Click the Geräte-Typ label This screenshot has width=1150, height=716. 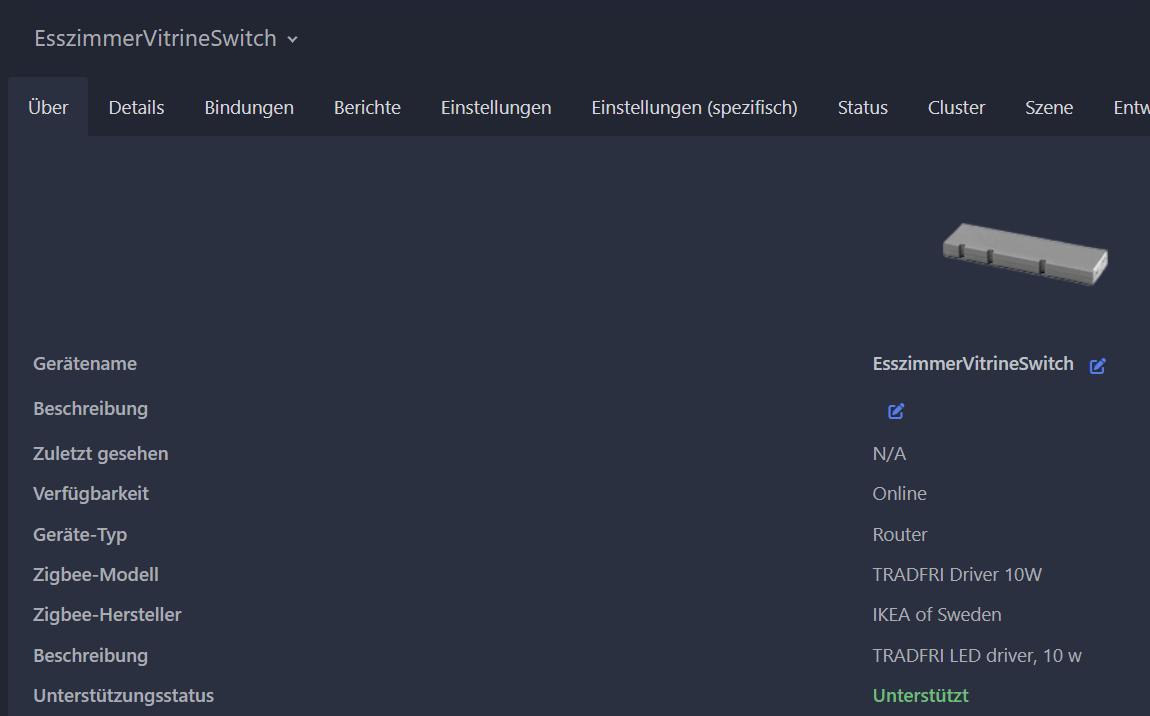click(x=80, y=535)
